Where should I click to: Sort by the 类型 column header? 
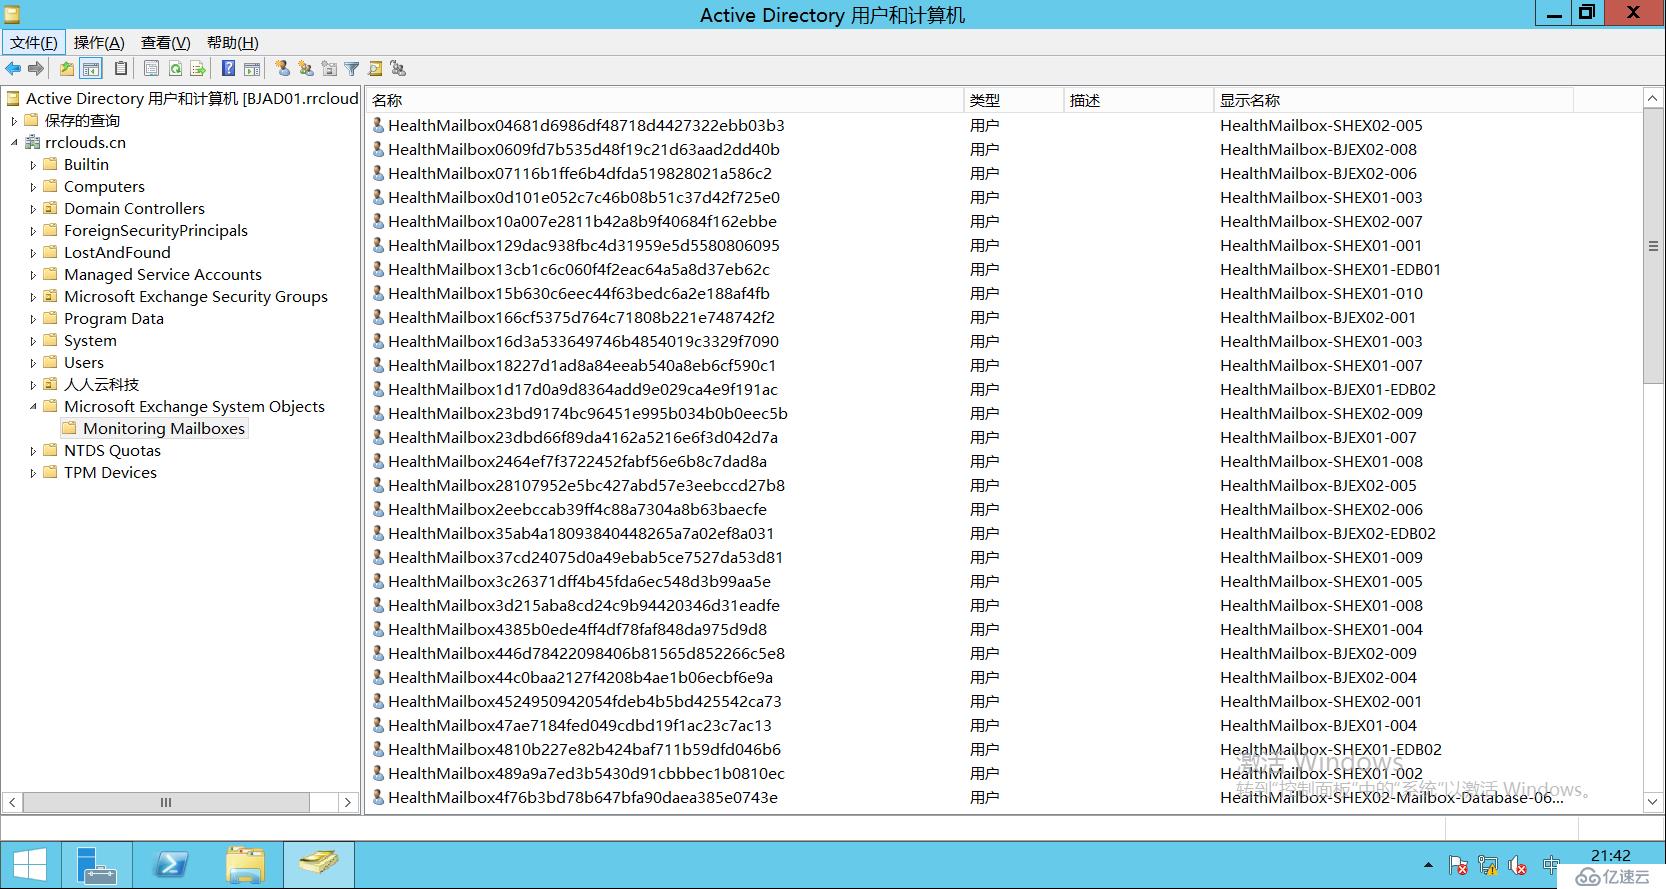pyautogui.click(x=1013, y=100)
